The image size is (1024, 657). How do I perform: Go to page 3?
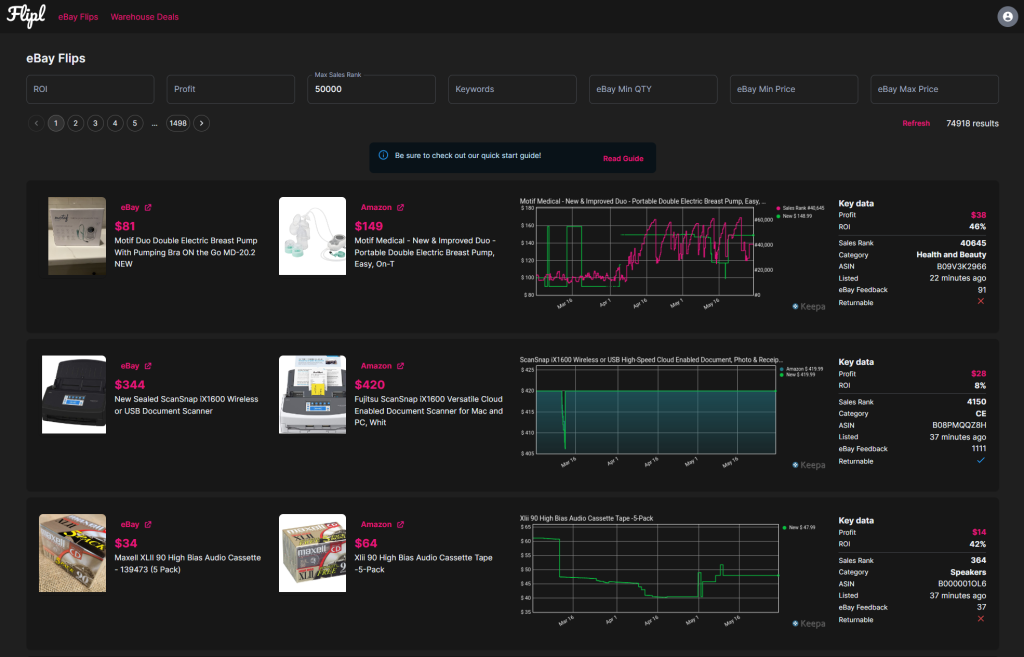click(x=95, y=123)
